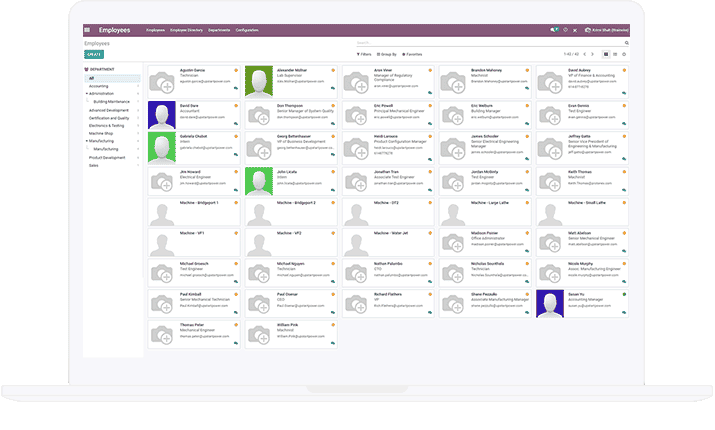
Task: Open the apps grid menu icon
Action: (87, 31)
